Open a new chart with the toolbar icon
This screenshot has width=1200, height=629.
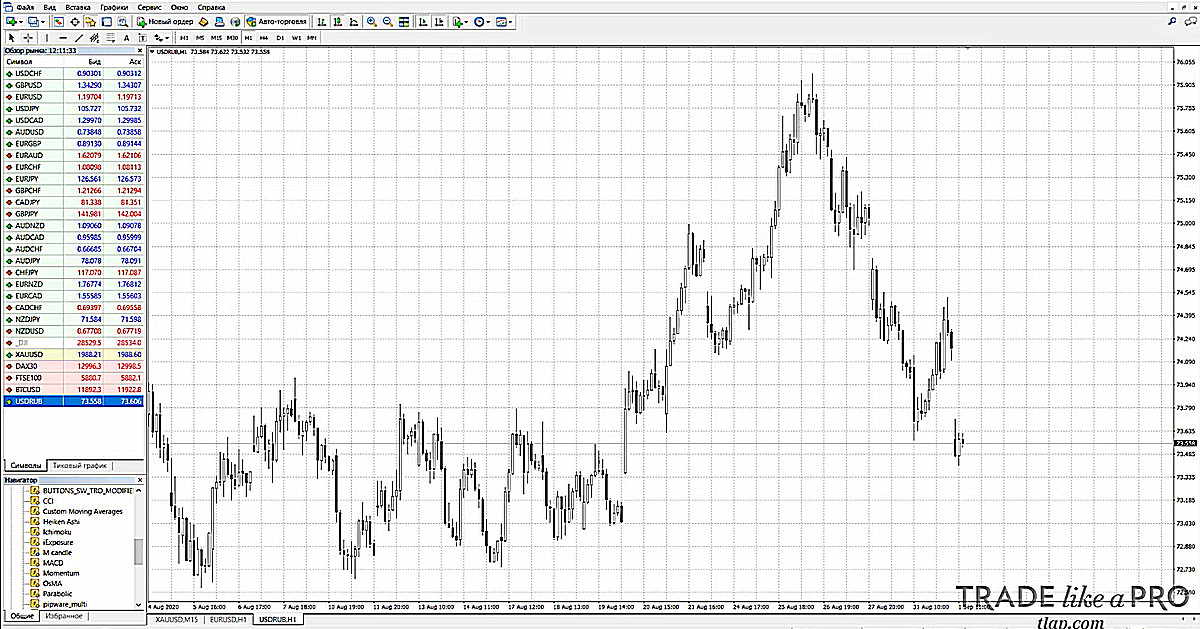(9, 21)
